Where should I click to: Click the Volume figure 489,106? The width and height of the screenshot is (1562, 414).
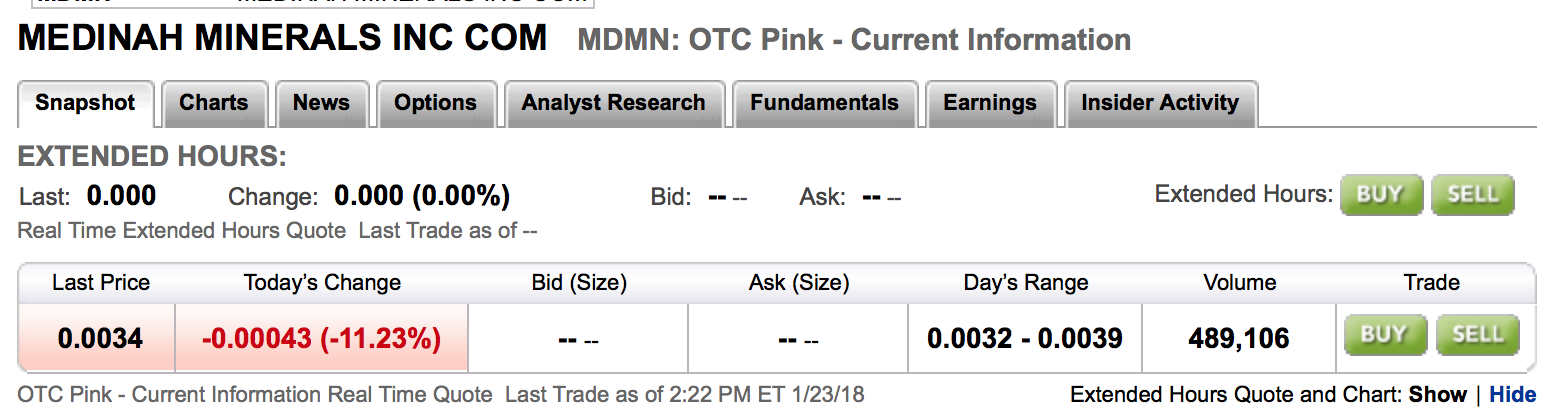pos(1239,338)
